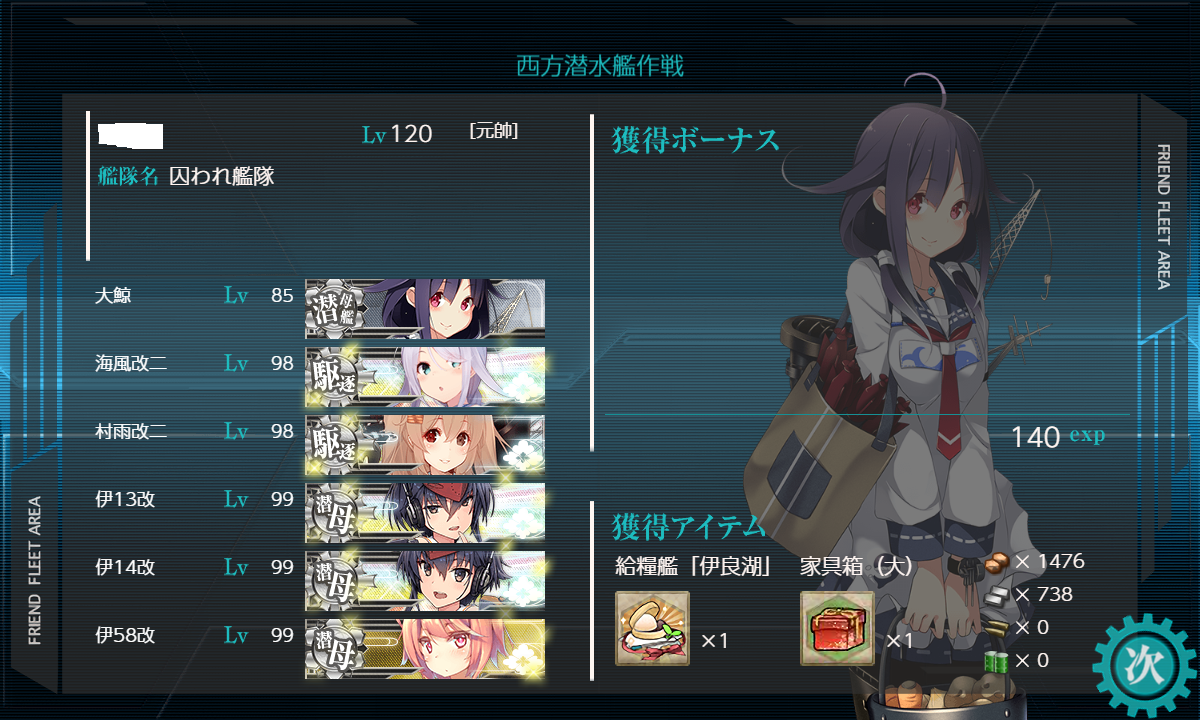Click the fuel resource icon
1200x720 pixels.
pyautogui.click(x=997, y=561)
